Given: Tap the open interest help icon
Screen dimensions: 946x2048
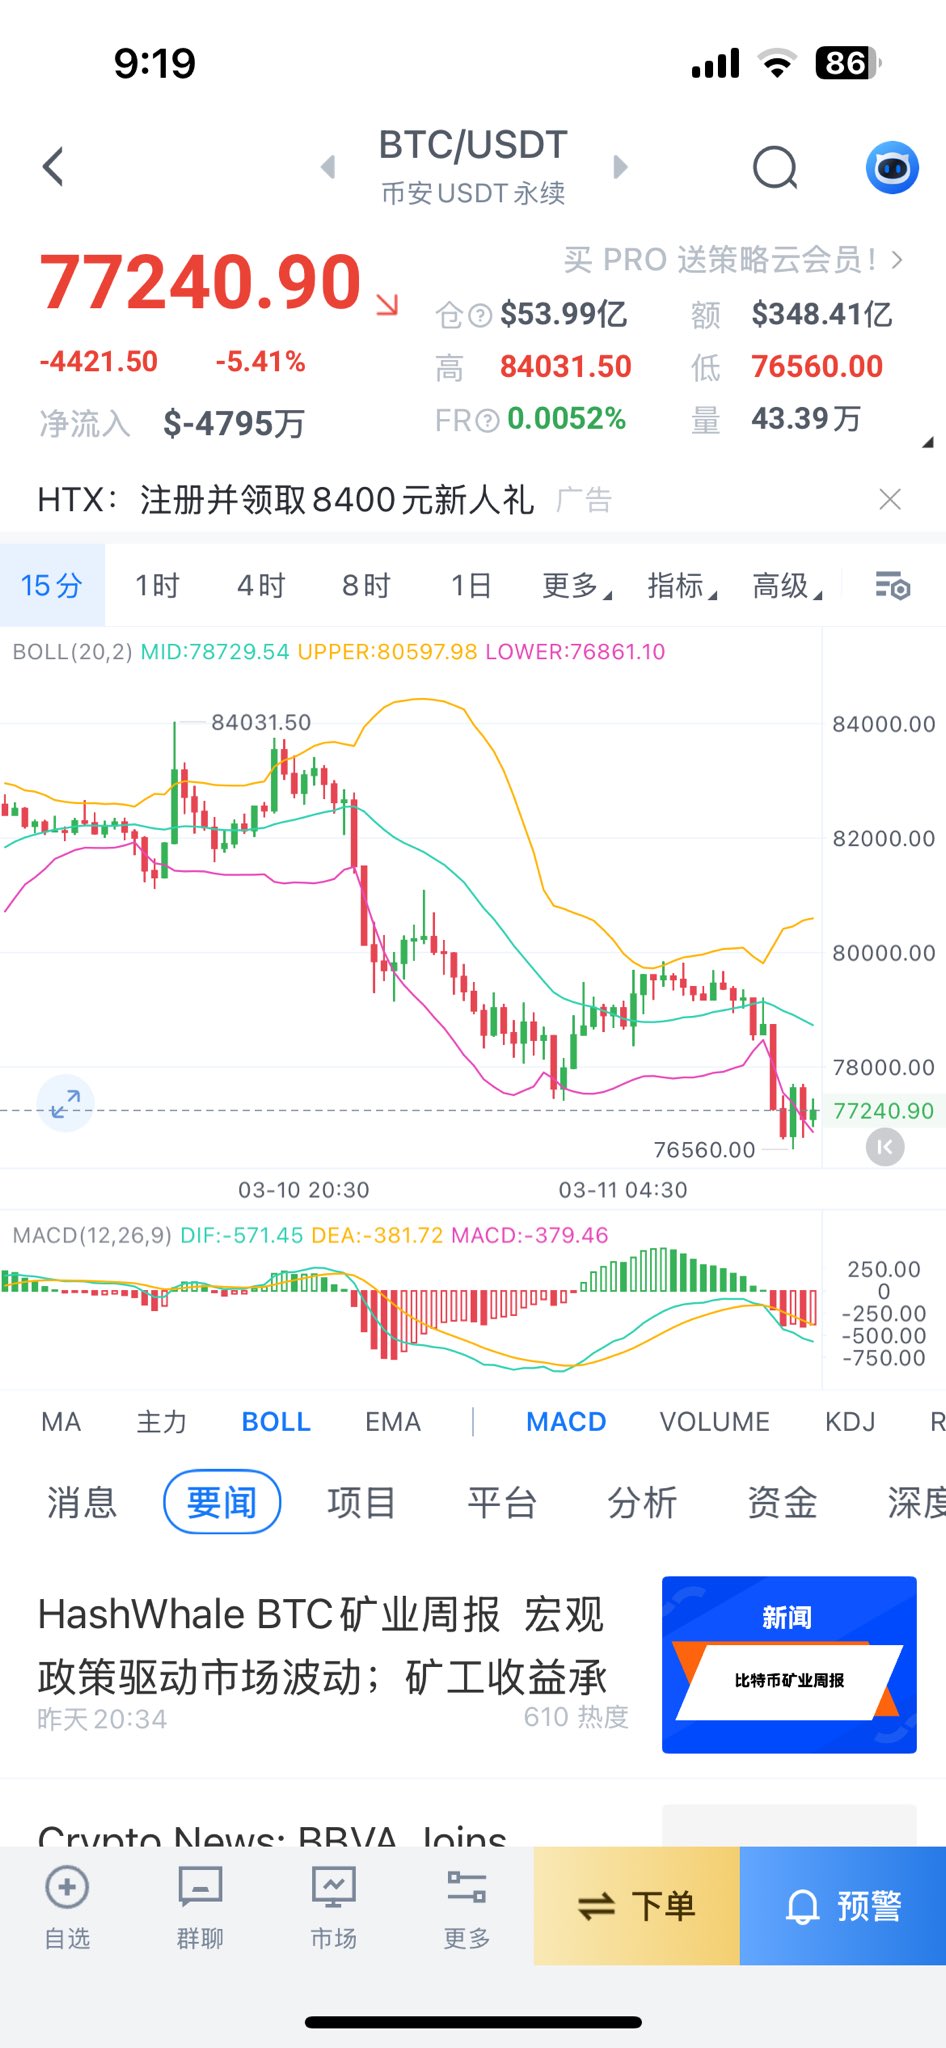Looking at the screenshot, I should click(481, 316).
